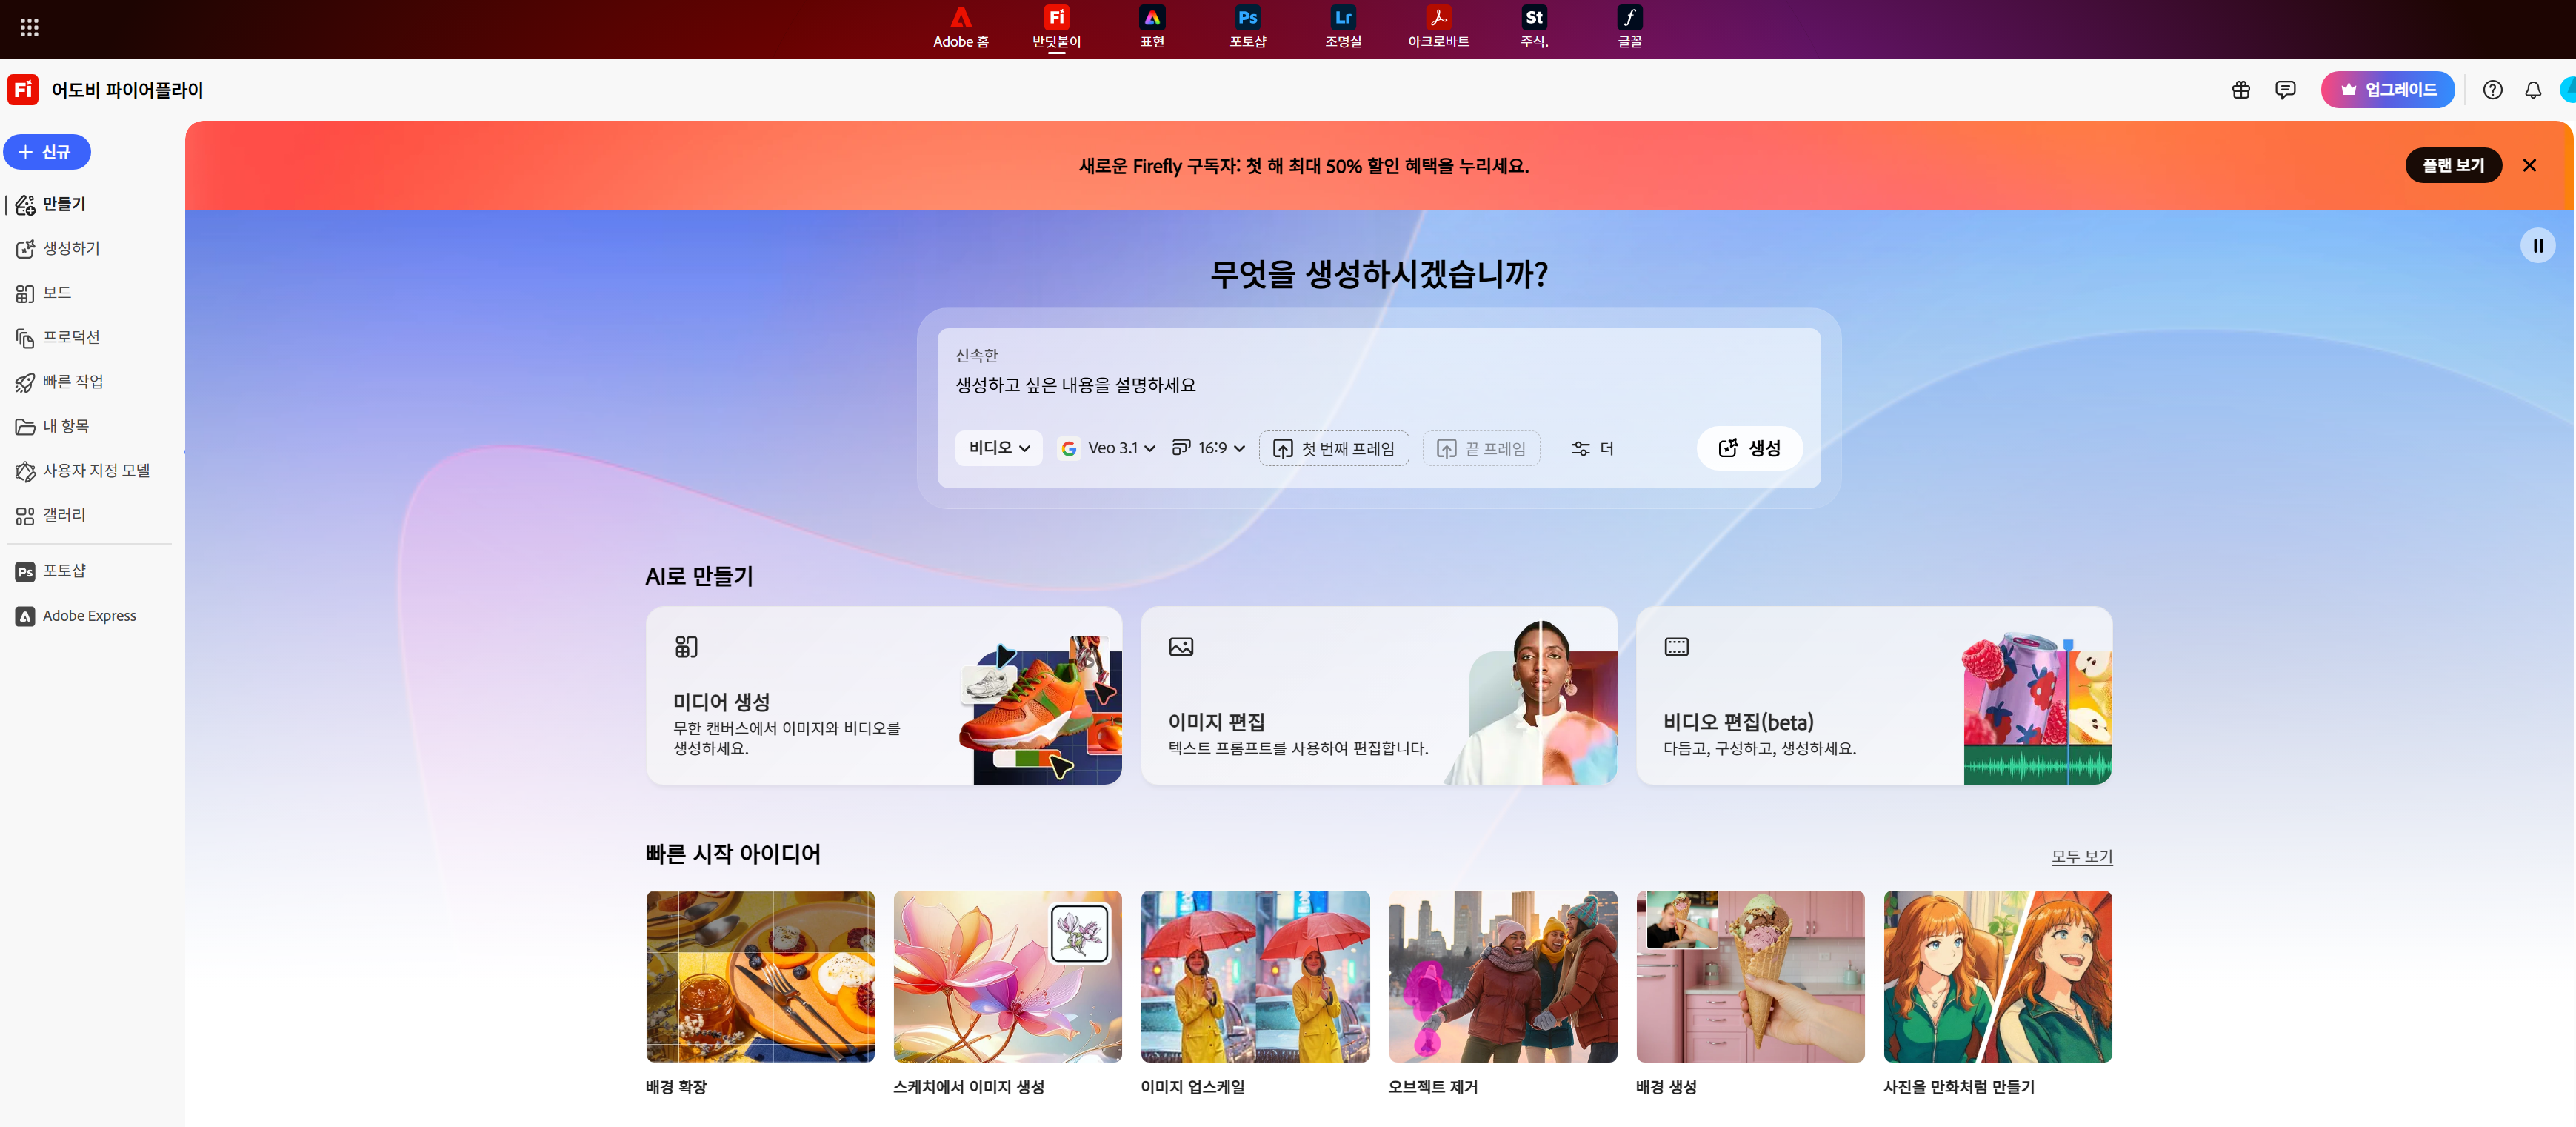Click the gift box icon in header
The width and height of the screenshot is (2576, 1127).
point(2240,90)
